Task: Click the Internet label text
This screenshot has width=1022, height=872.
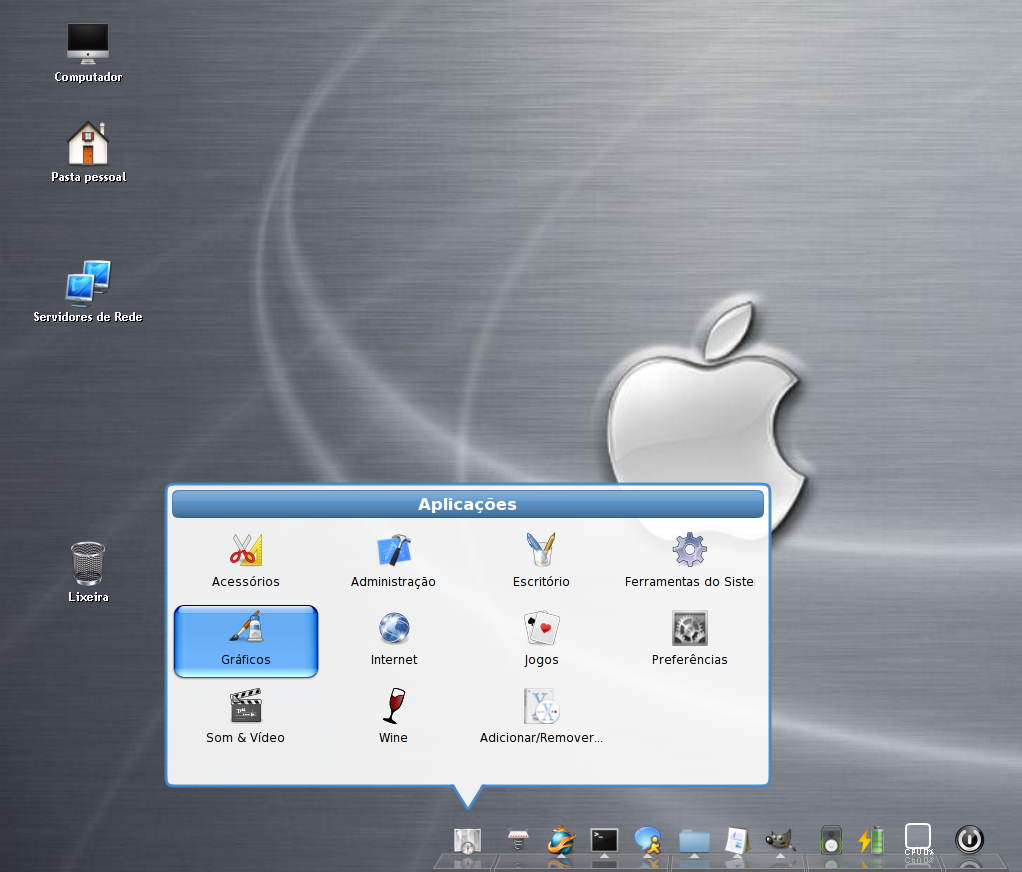Action: (x=394, y=660)
